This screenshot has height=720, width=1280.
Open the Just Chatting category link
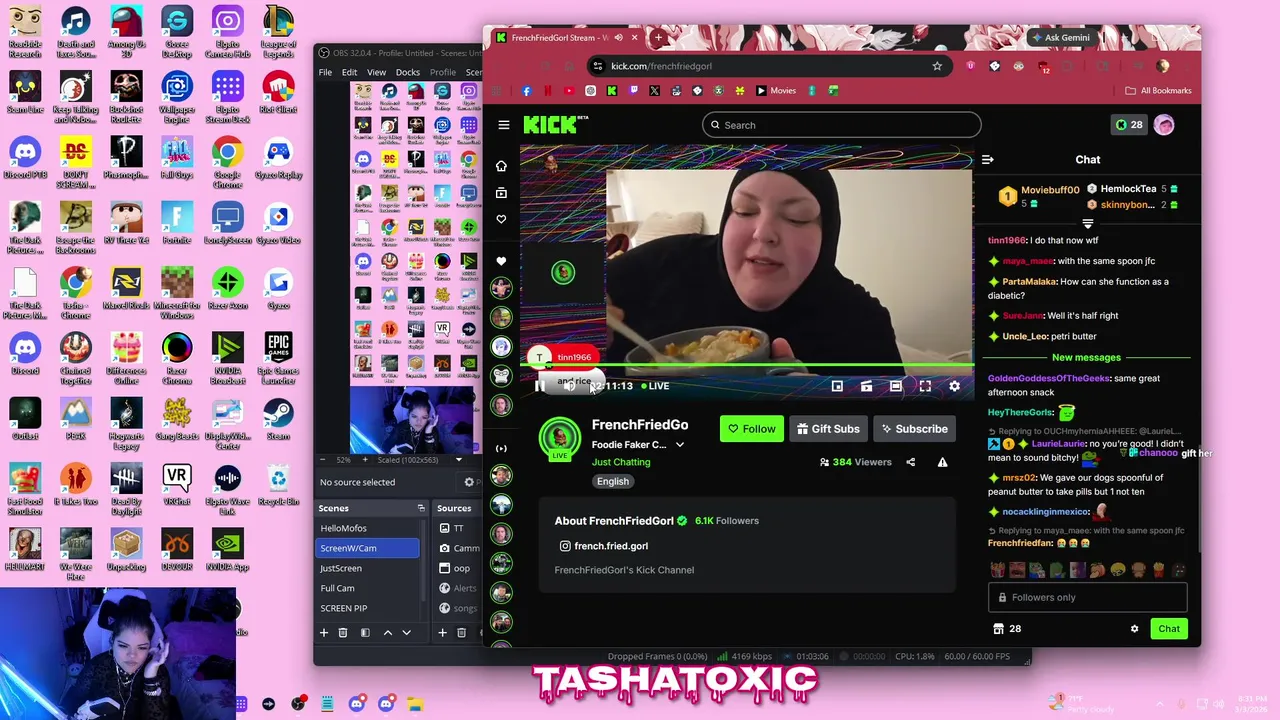(621, 462)
